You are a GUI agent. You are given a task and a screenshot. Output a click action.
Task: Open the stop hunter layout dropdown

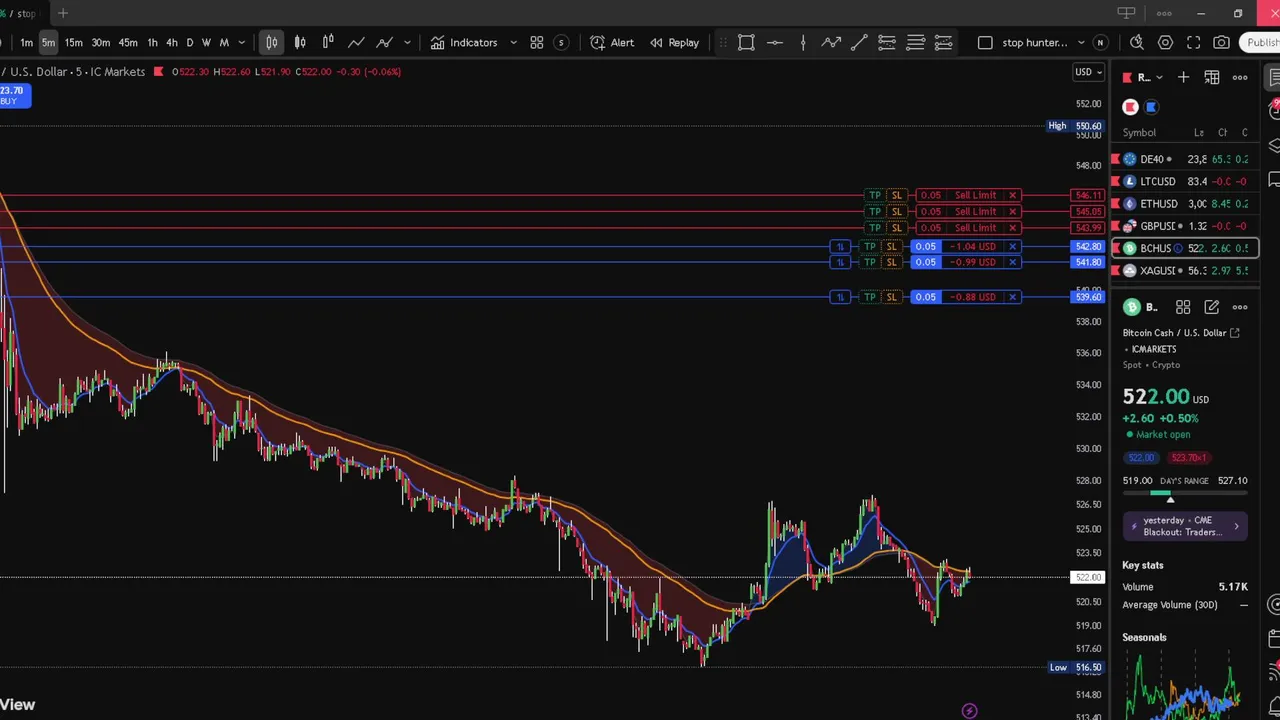1081,42
